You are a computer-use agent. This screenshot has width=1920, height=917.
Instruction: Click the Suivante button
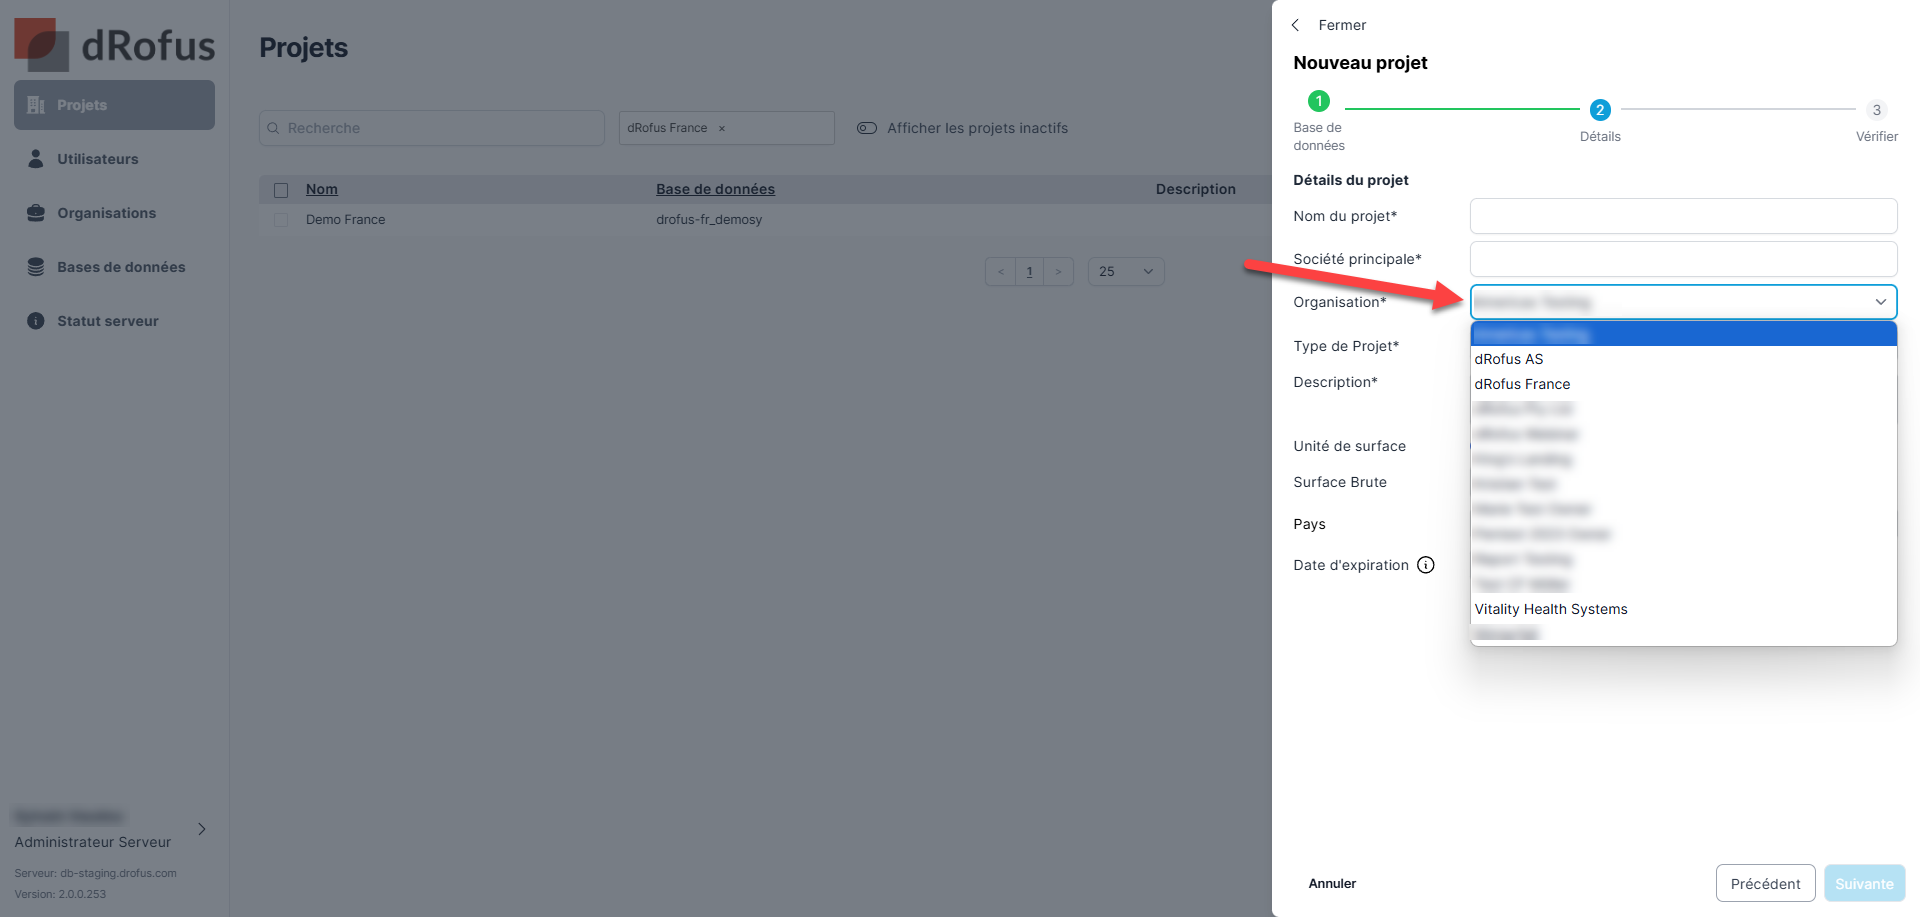(1864, 884)
